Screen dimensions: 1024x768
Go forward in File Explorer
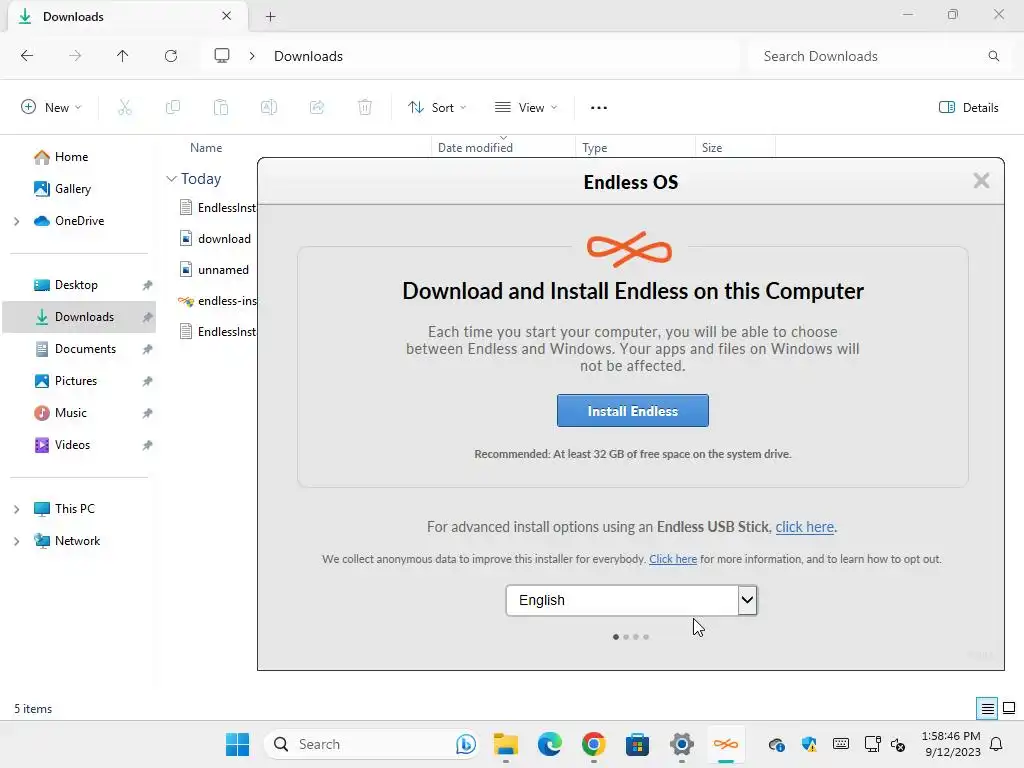75,56
